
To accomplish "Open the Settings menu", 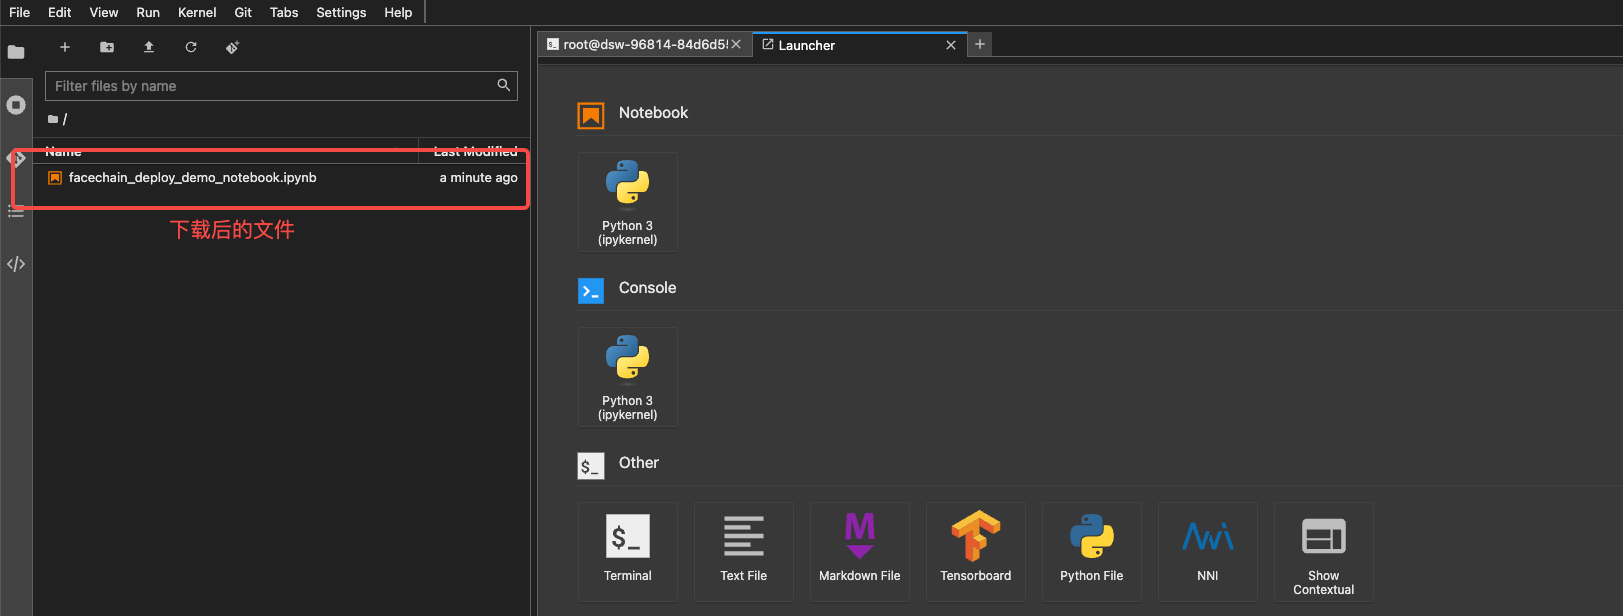I will click(341, 12).
